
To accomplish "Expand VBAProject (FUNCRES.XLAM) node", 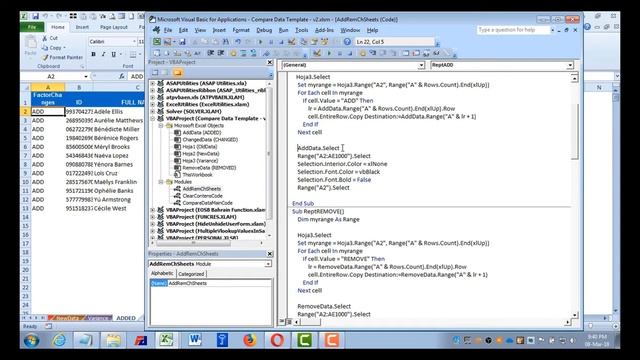I will pos(153,217).
